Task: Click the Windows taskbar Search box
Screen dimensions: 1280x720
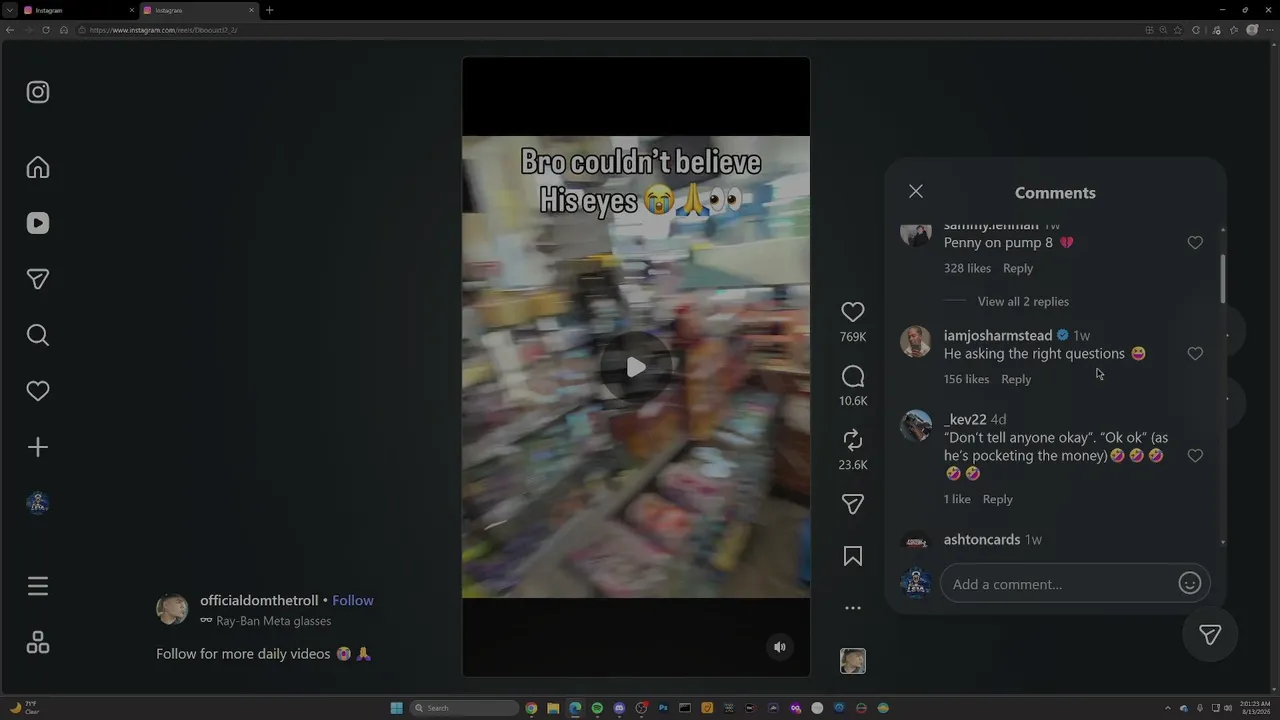Action: click(465, 708)
